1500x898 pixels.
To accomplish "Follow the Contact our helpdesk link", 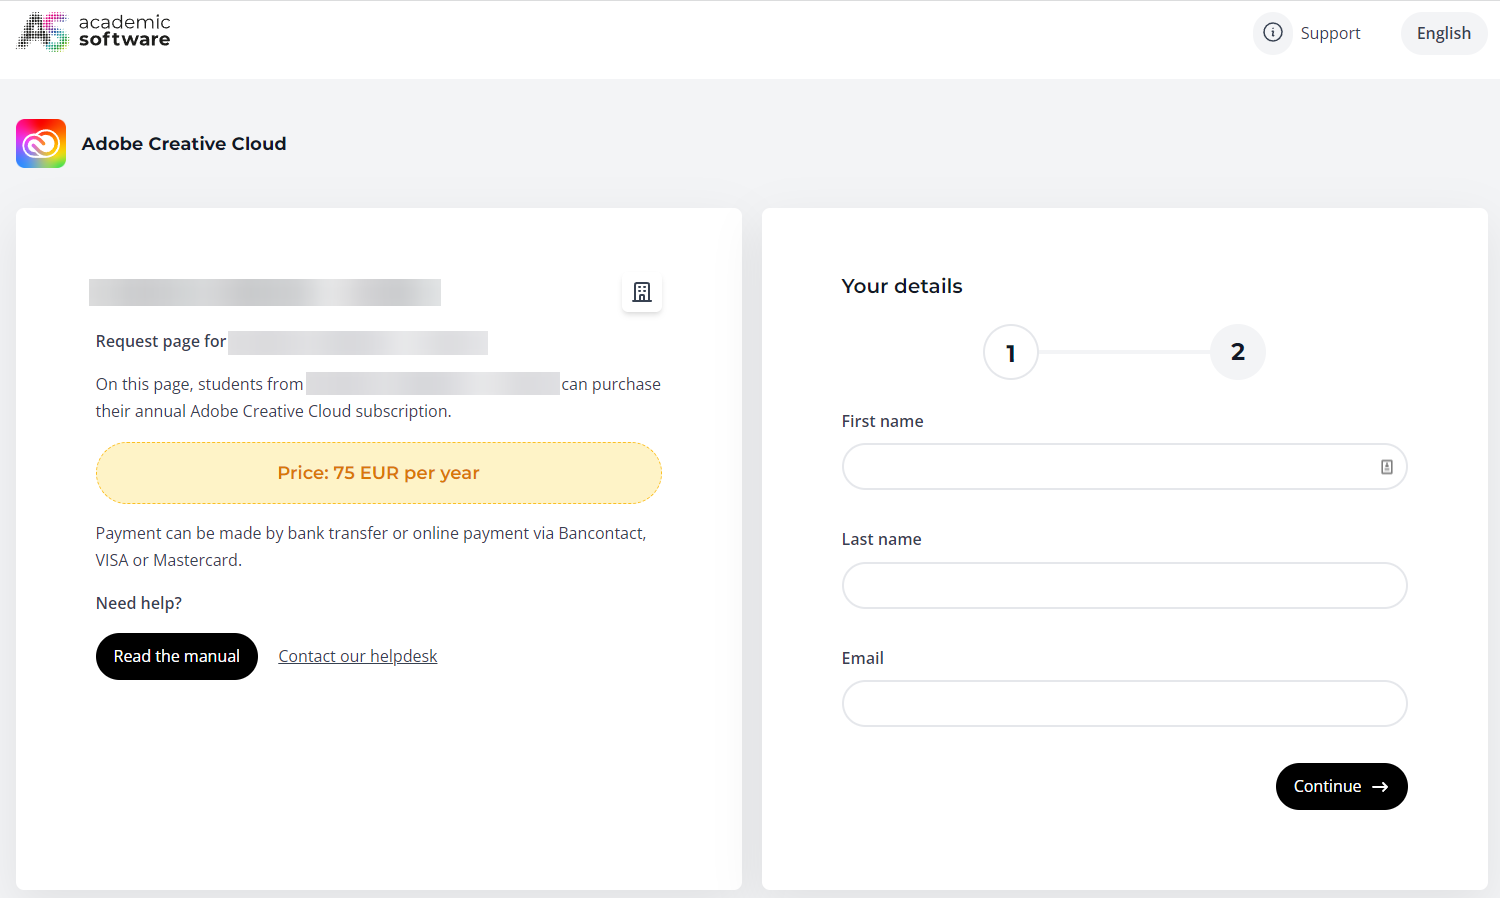I will click(x=357, y=656).
